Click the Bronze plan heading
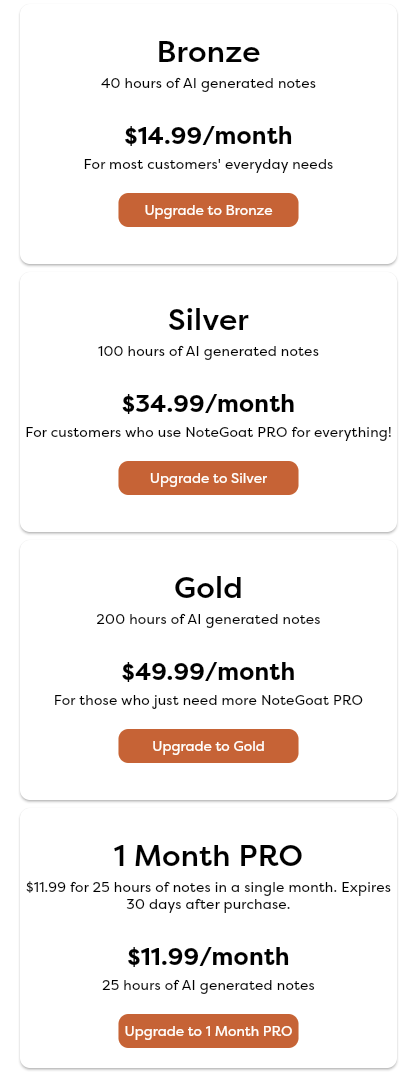Image resolution: width=413 pixels, height=1083 pixels. coord(209,52)
